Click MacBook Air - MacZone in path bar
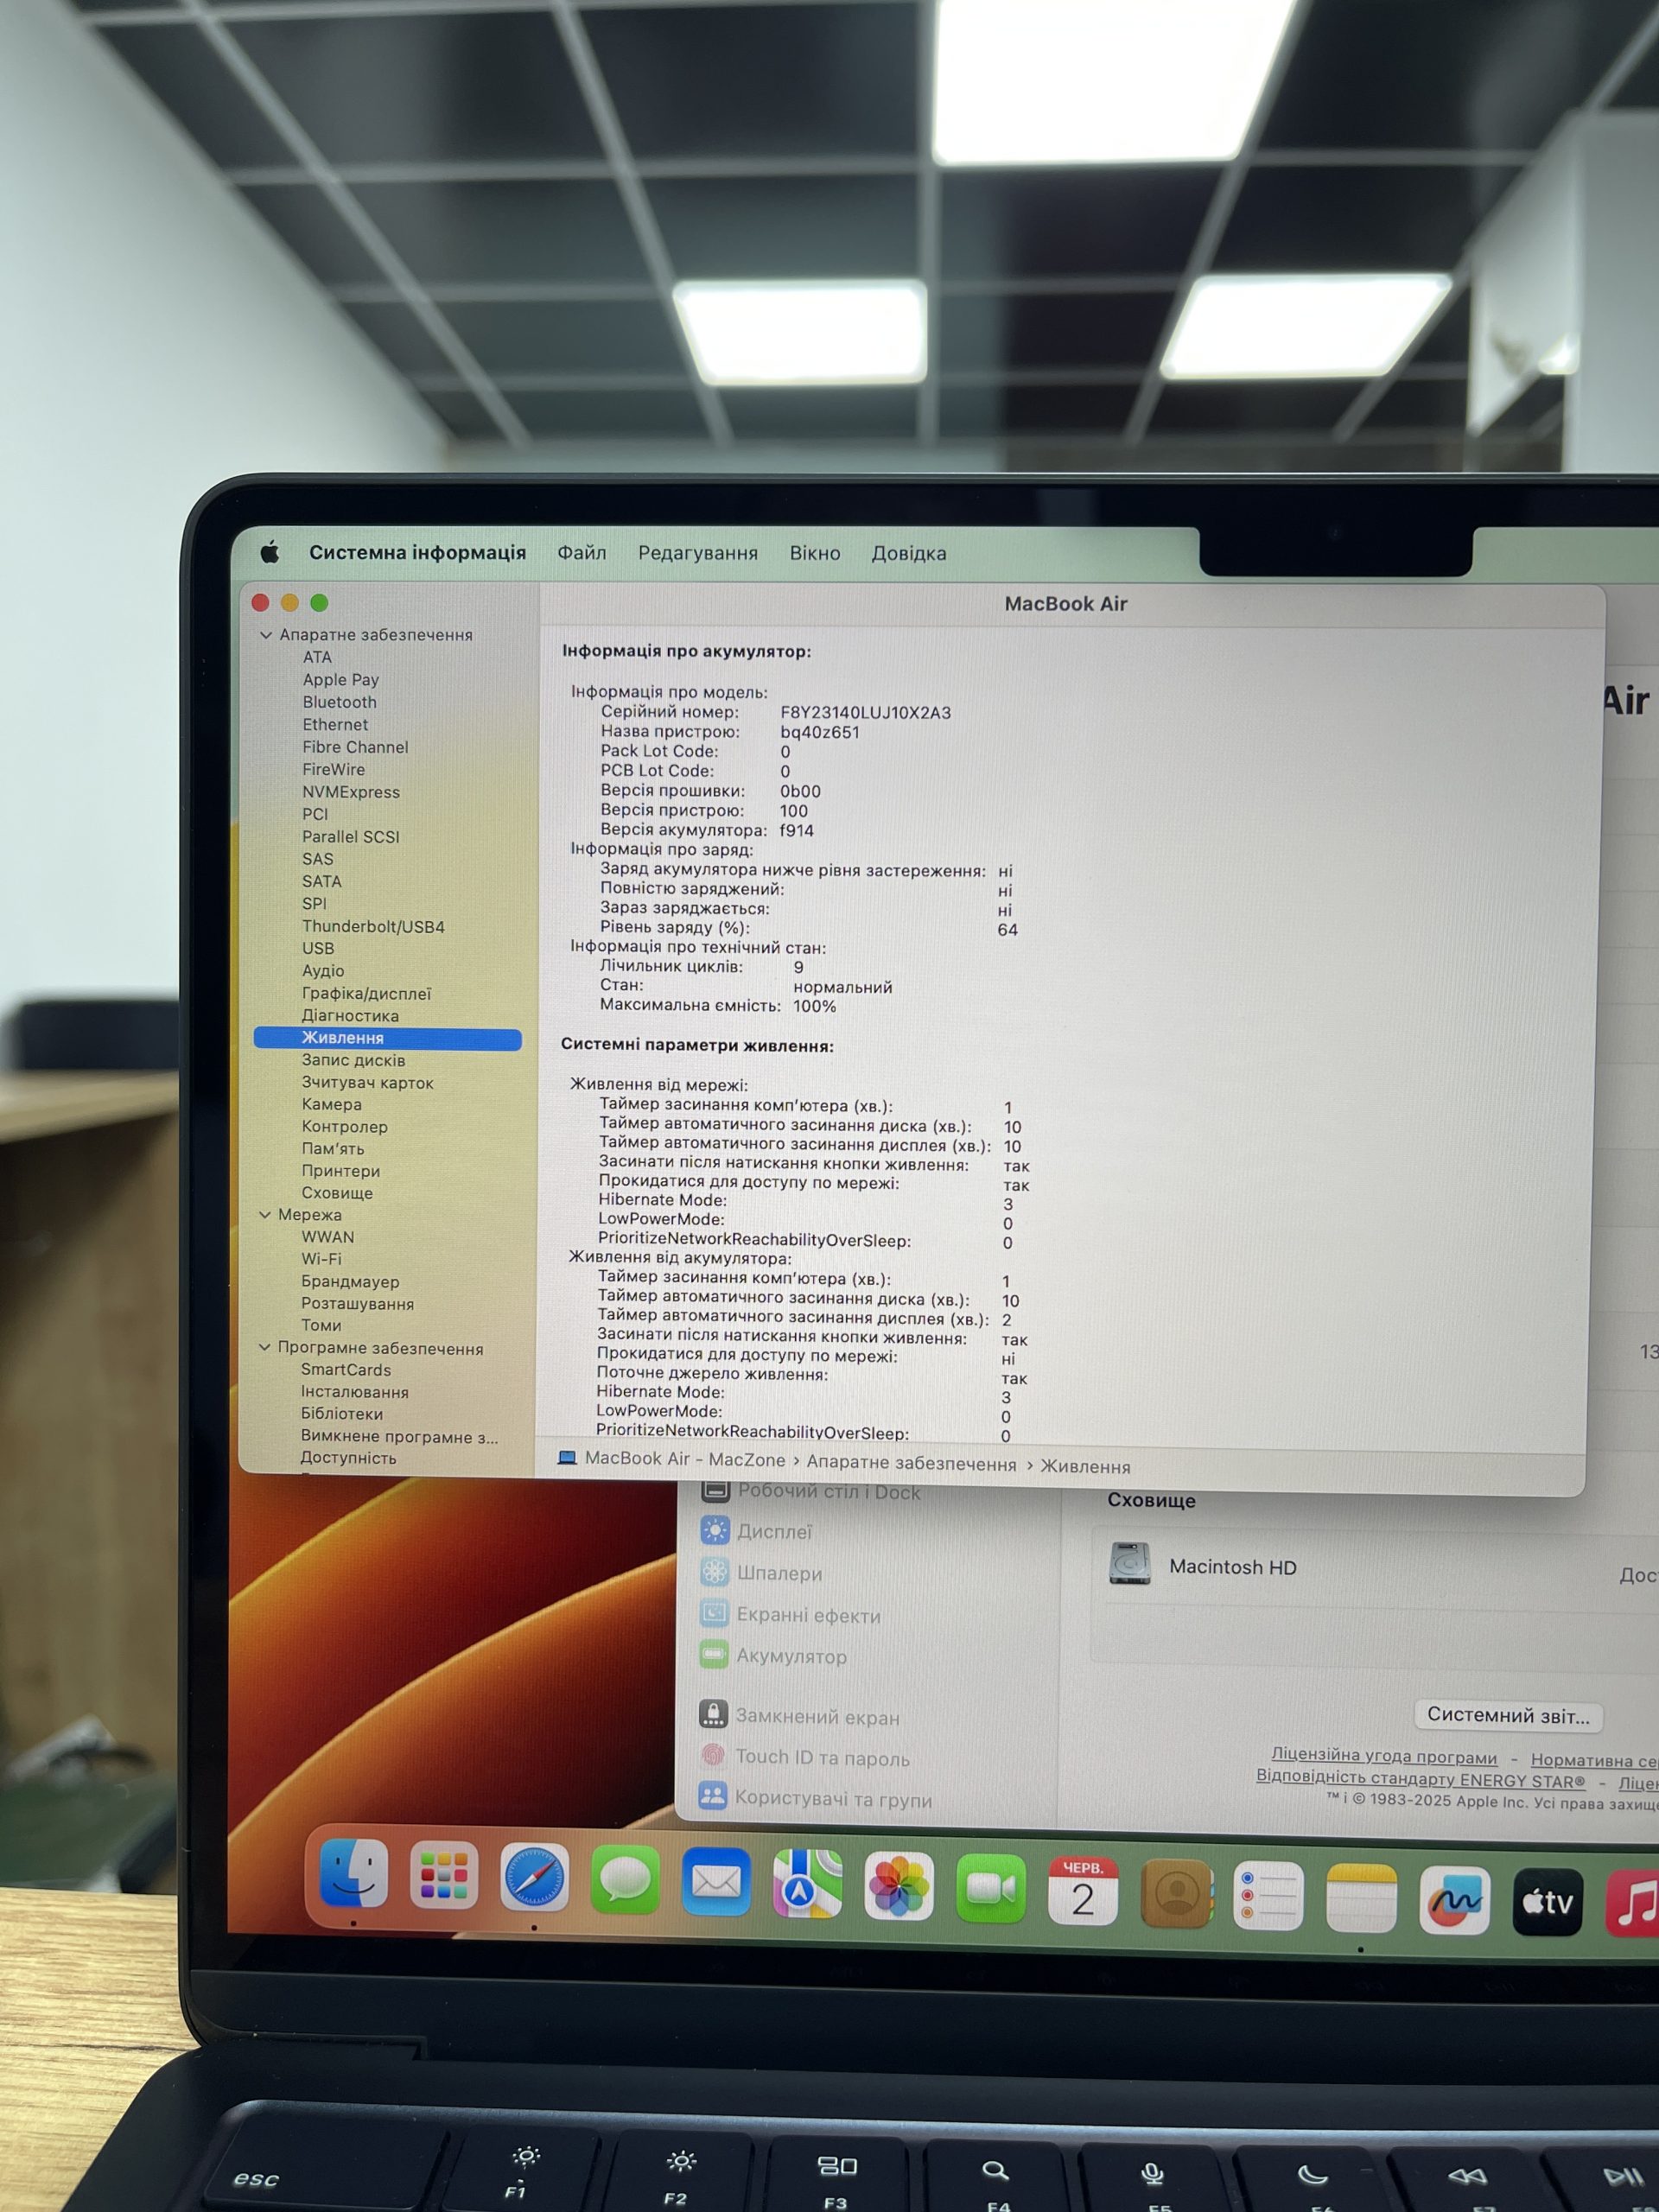Viewport: 1659px width, 2212px height. [685, 1459]
